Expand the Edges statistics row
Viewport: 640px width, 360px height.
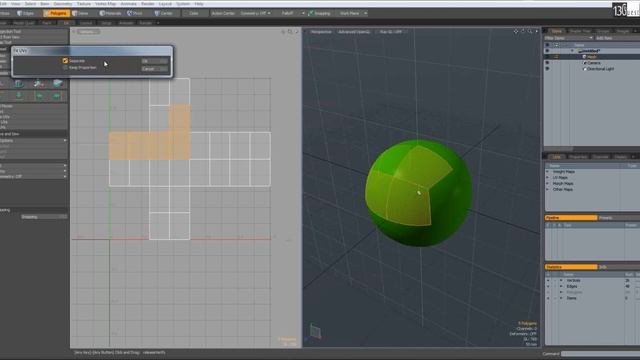pos(561,287)
